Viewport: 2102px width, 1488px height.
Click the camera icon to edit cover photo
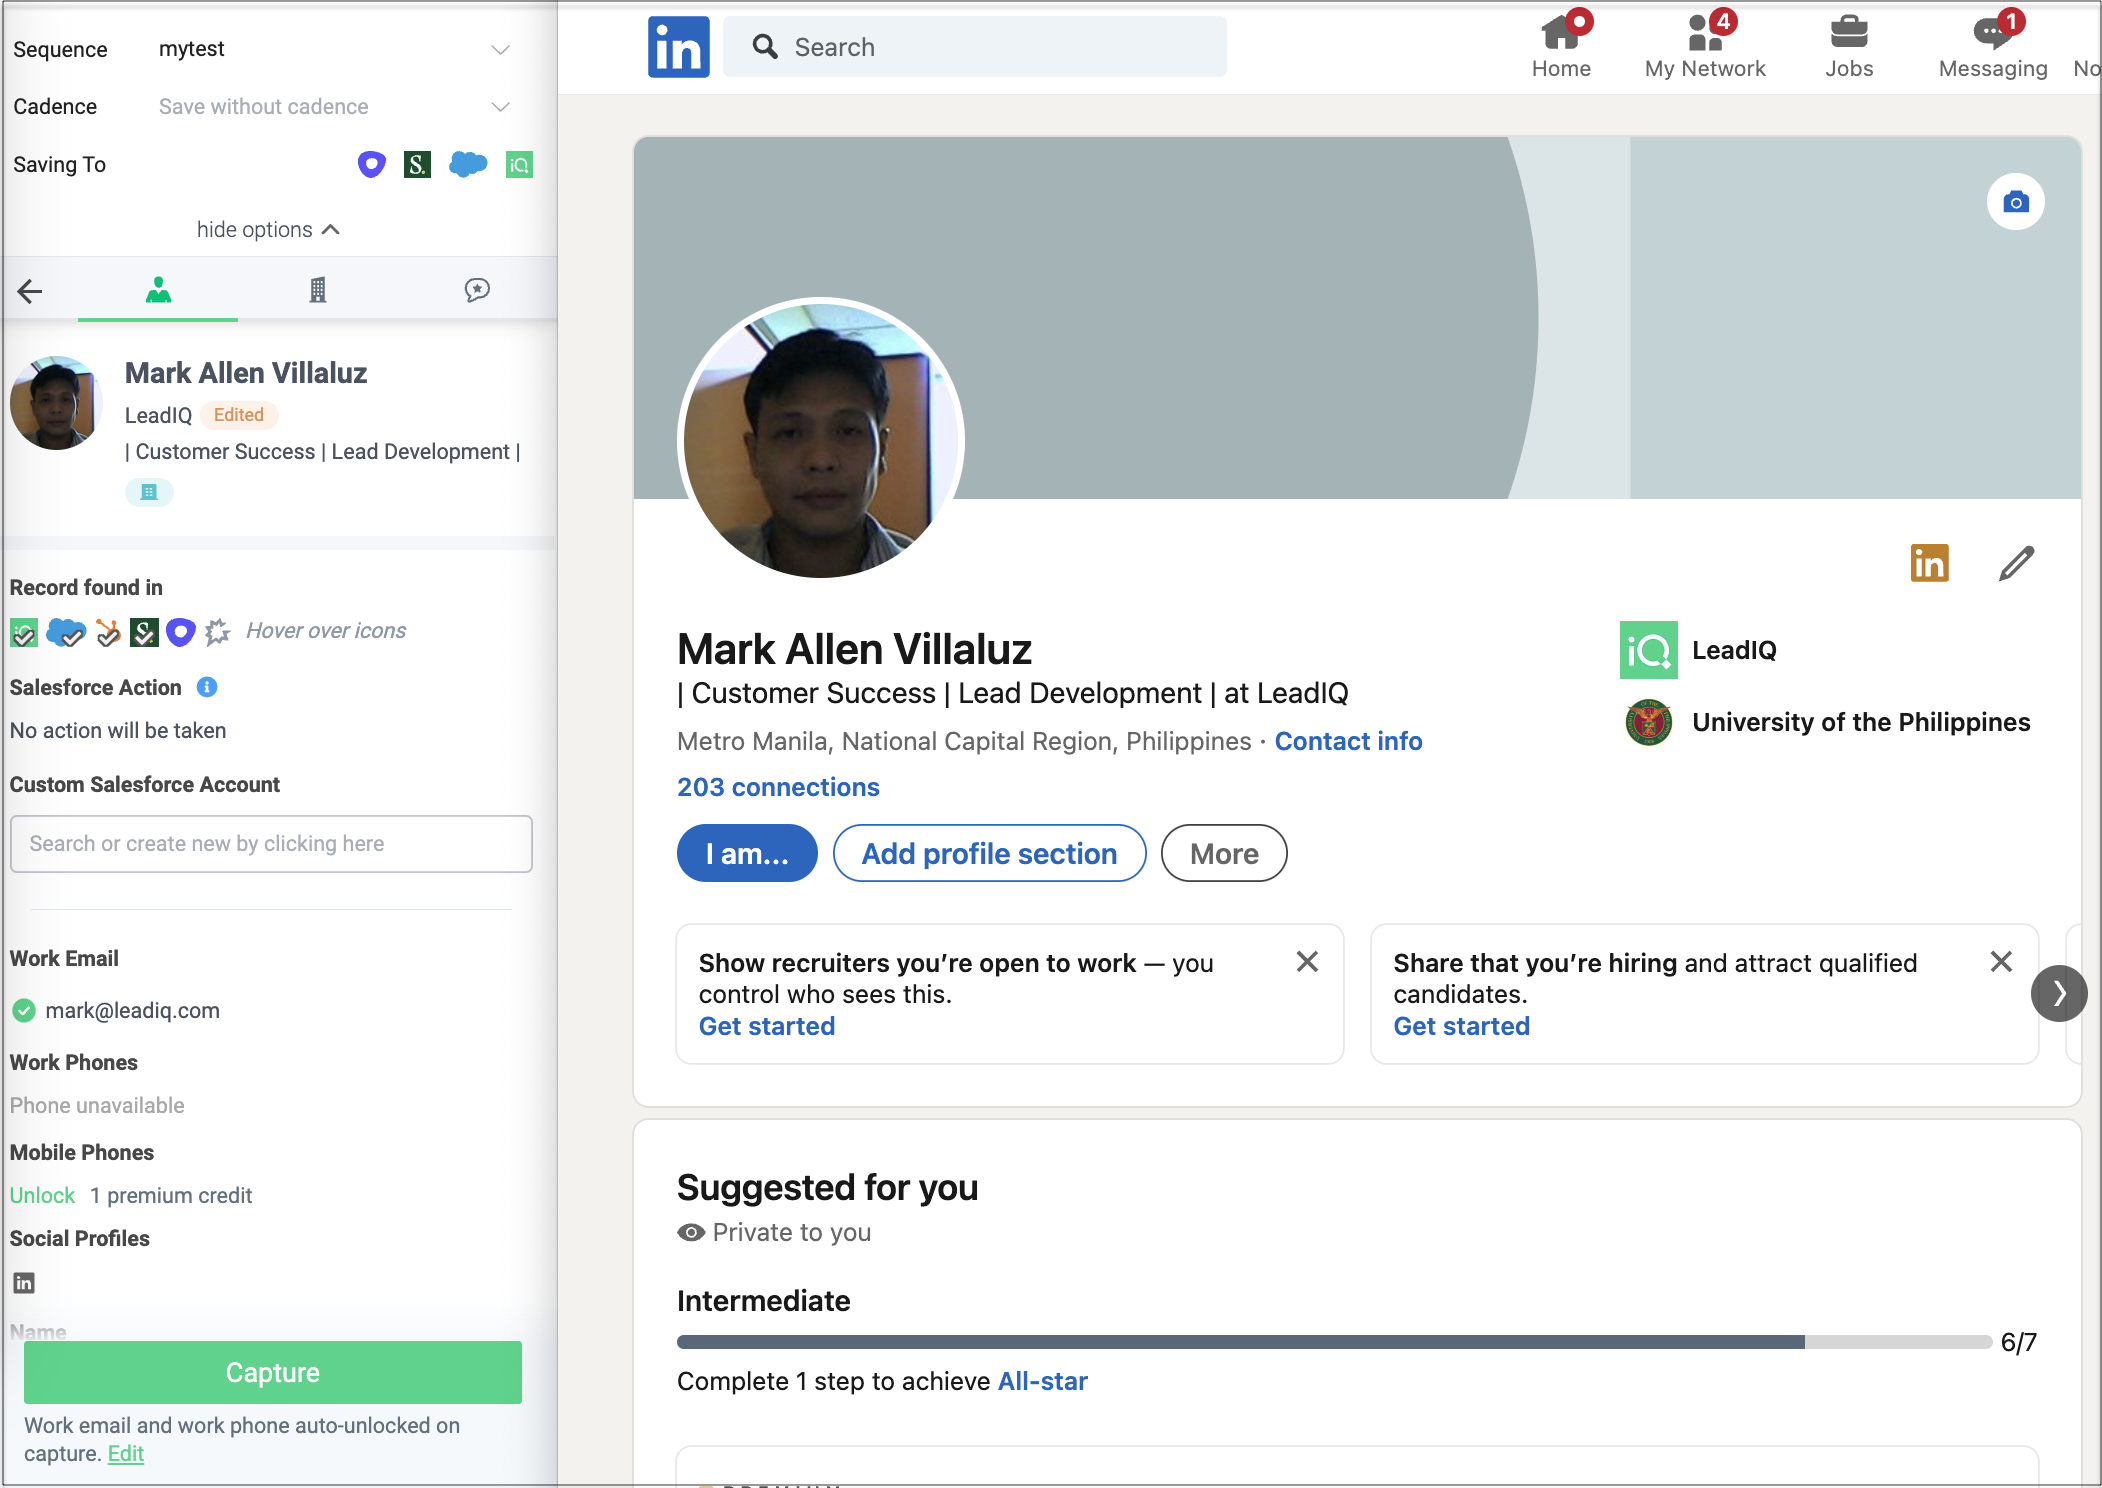point(2016,202)
